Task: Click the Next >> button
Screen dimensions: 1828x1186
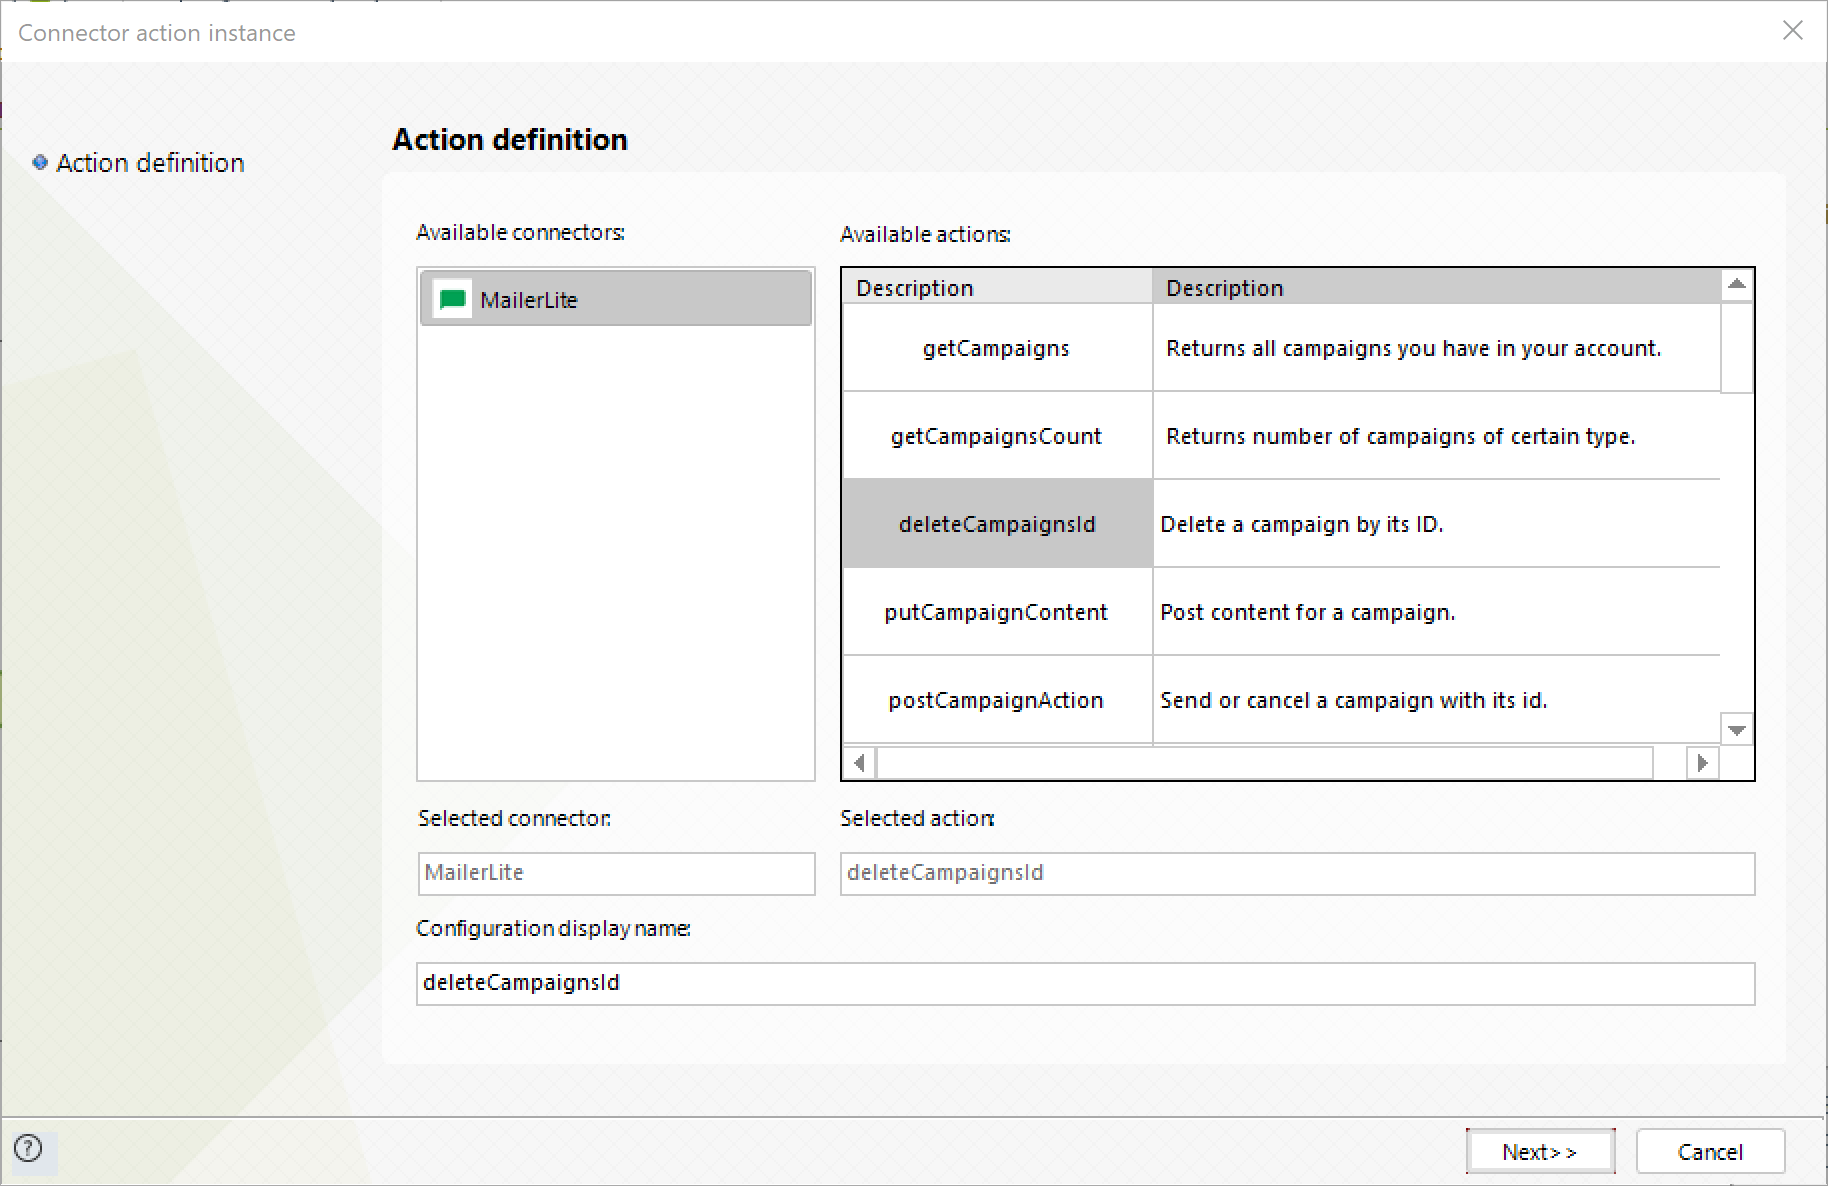Action: (x=1540, y=1151)
